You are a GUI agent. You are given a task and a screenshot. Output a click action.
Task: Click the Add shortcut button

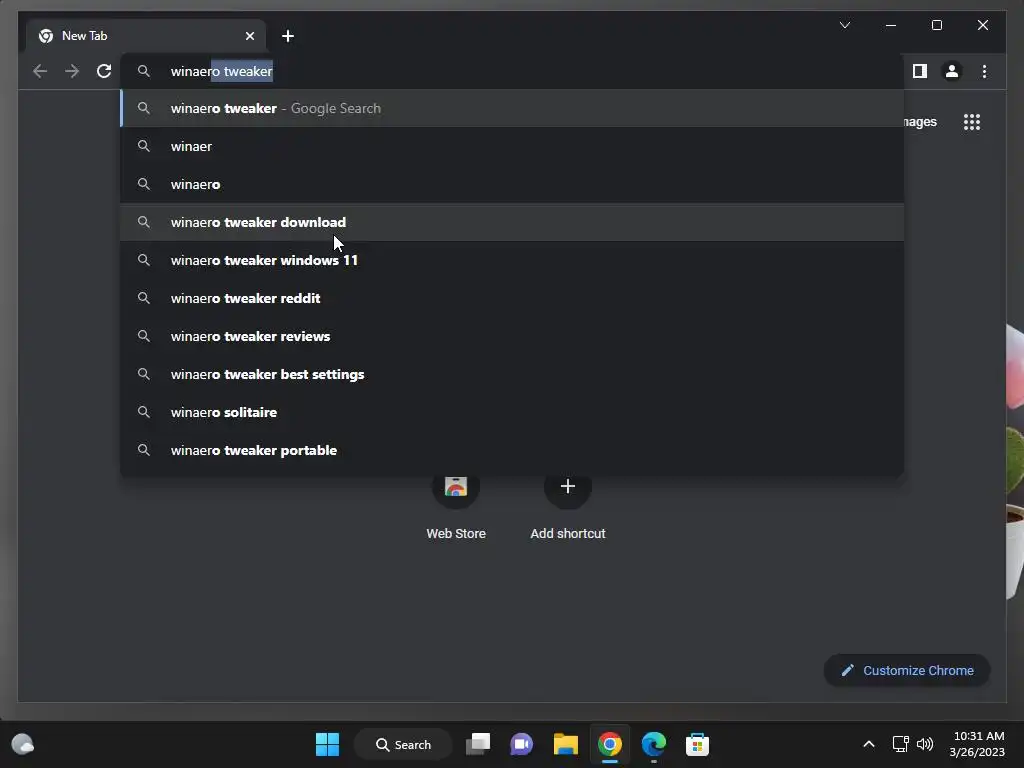point(568,506)
